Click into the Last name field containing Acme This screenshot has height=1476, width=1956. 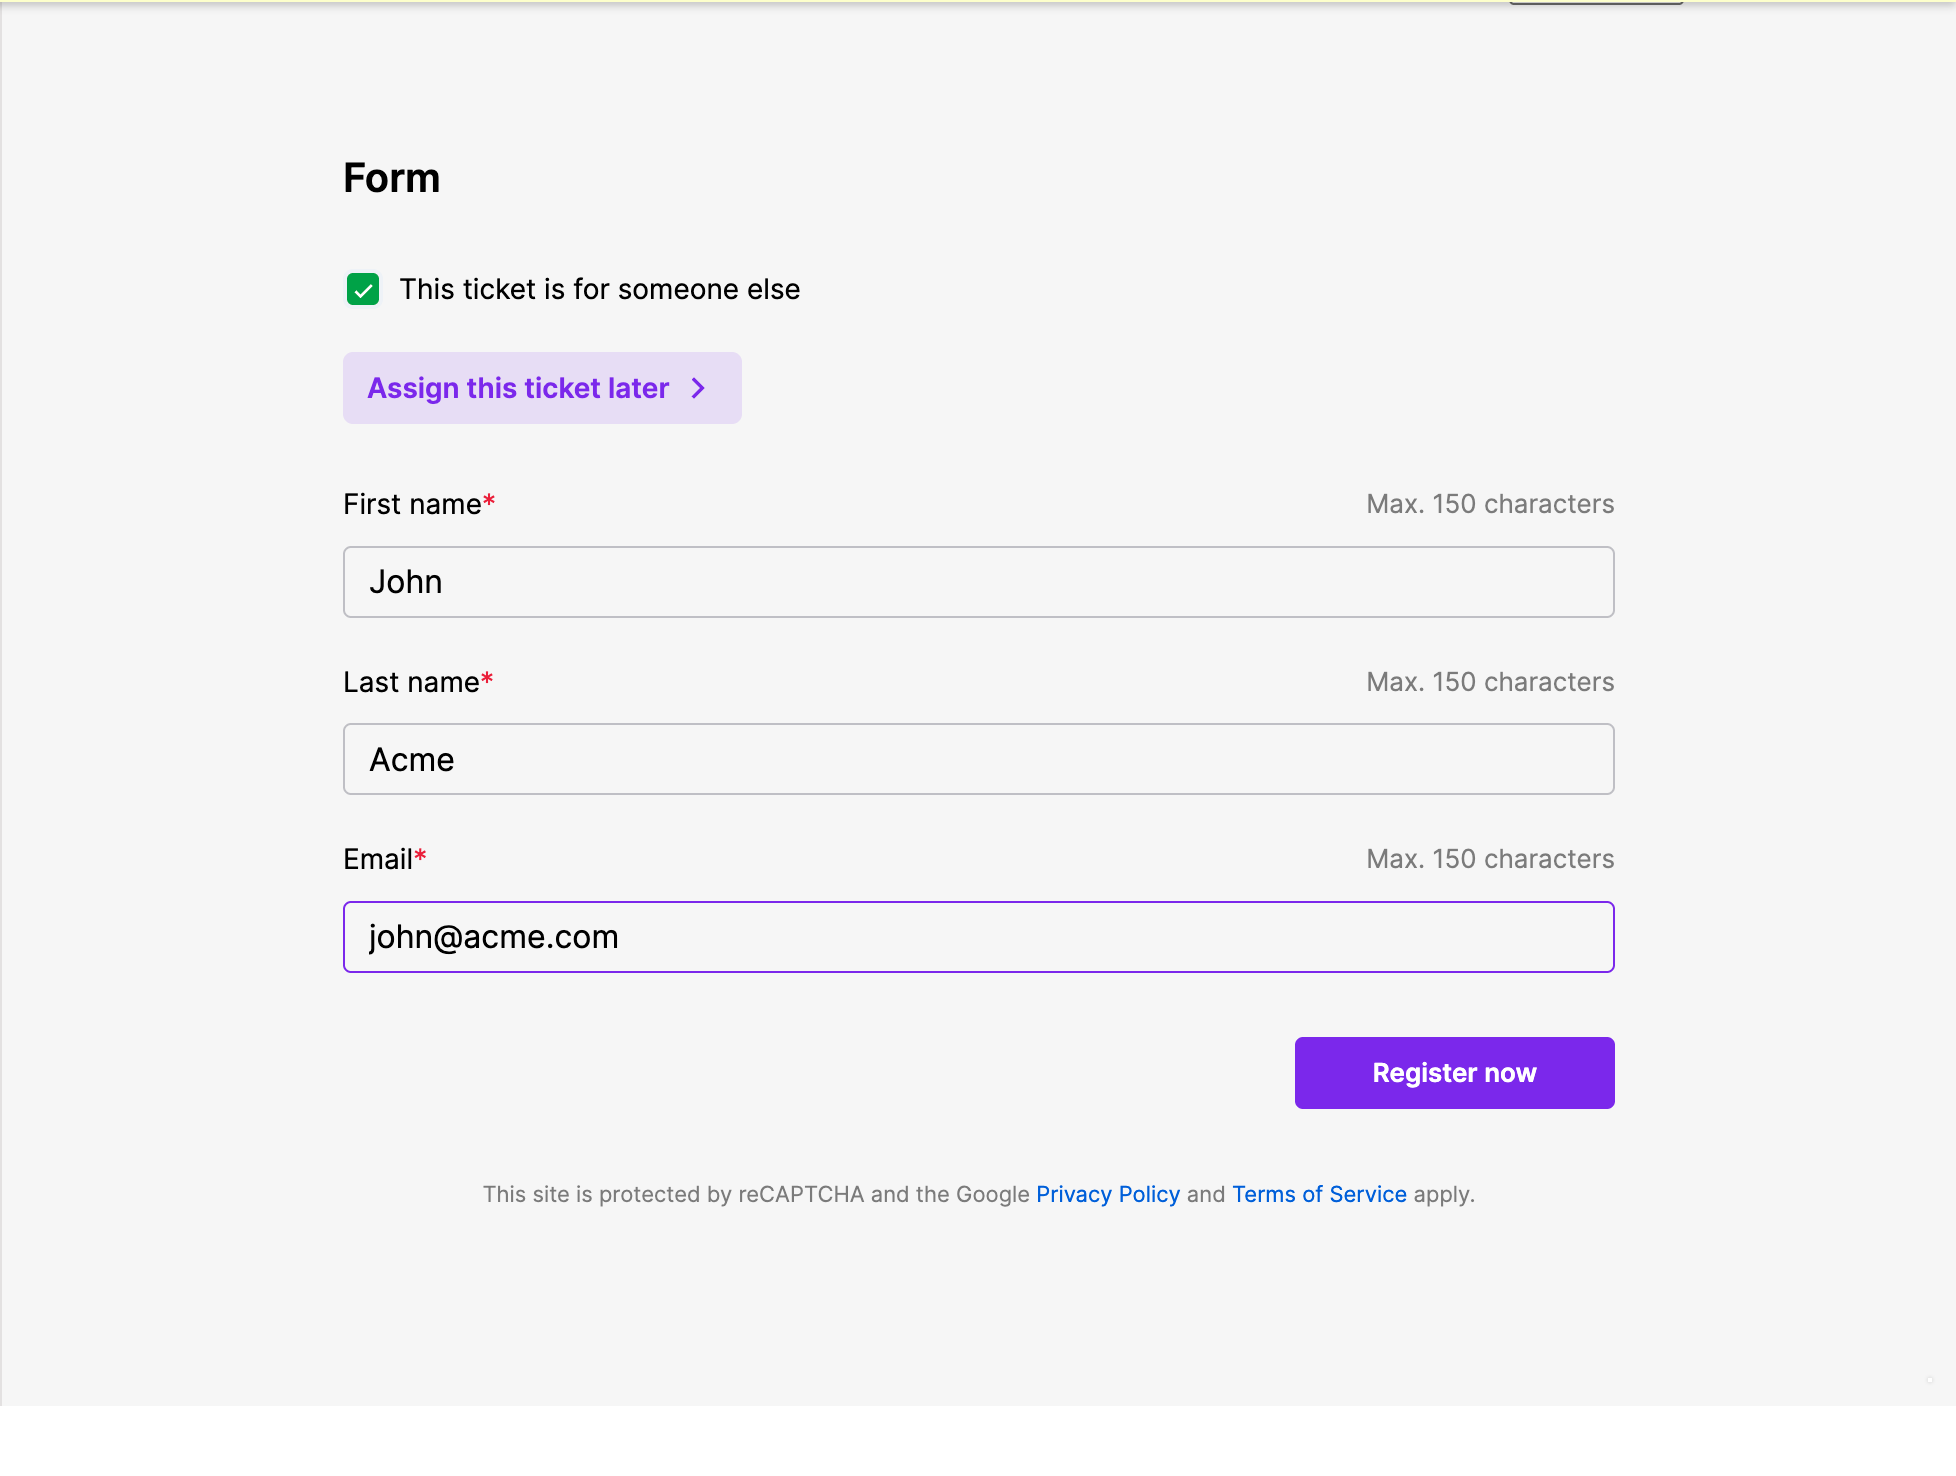pos(978,759)
